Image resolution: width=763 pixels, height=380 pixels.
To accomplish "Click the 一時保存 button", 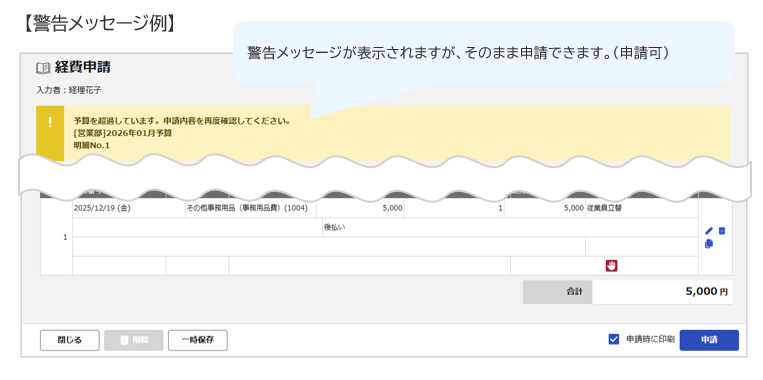I will click(198, 340).
